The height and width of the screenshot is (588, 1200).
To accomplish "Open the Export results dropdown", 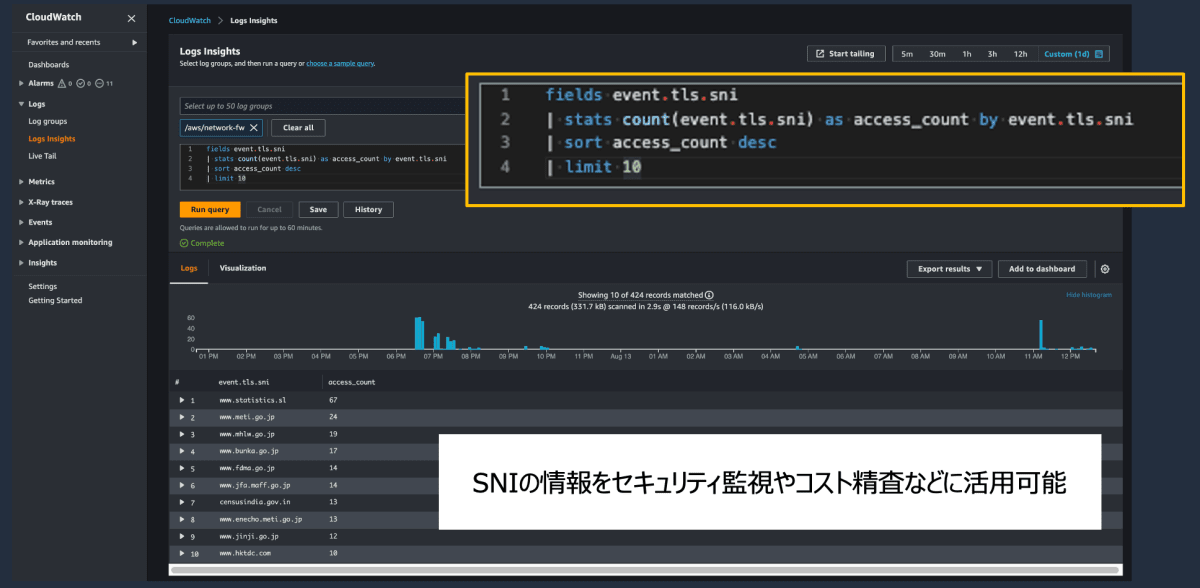I will (947, 268).
